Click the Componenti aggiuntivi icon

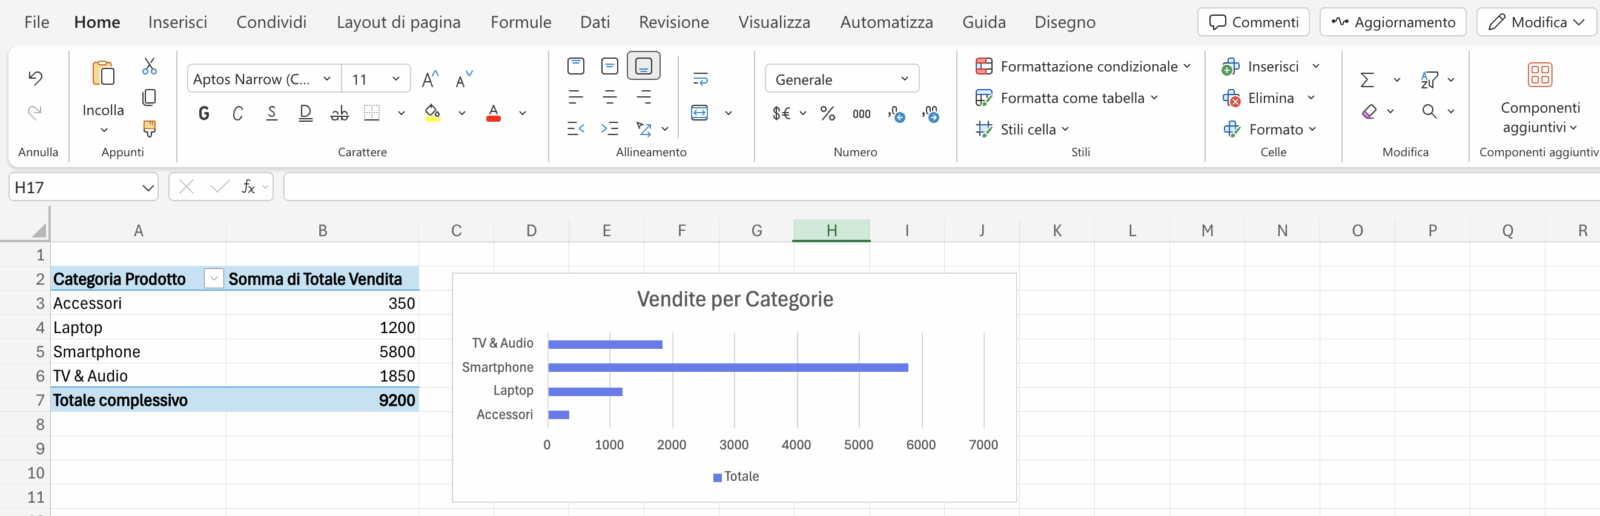1540,75
